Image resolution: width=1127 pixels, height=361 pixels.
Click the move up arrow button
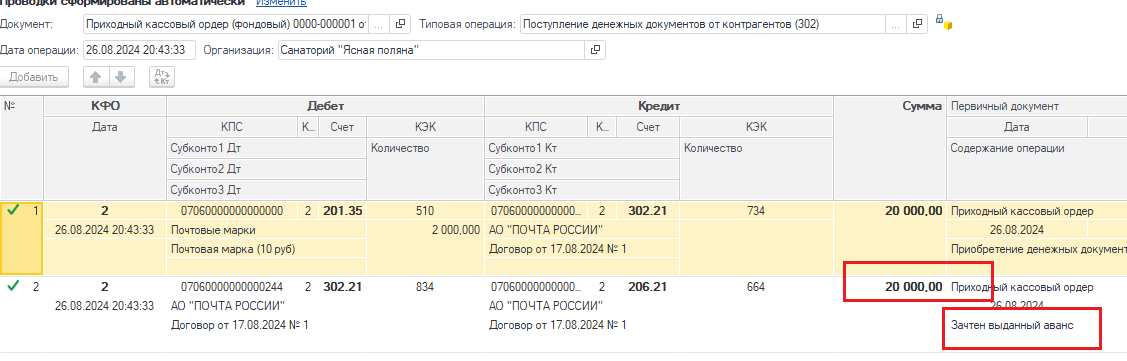[96, 77]
